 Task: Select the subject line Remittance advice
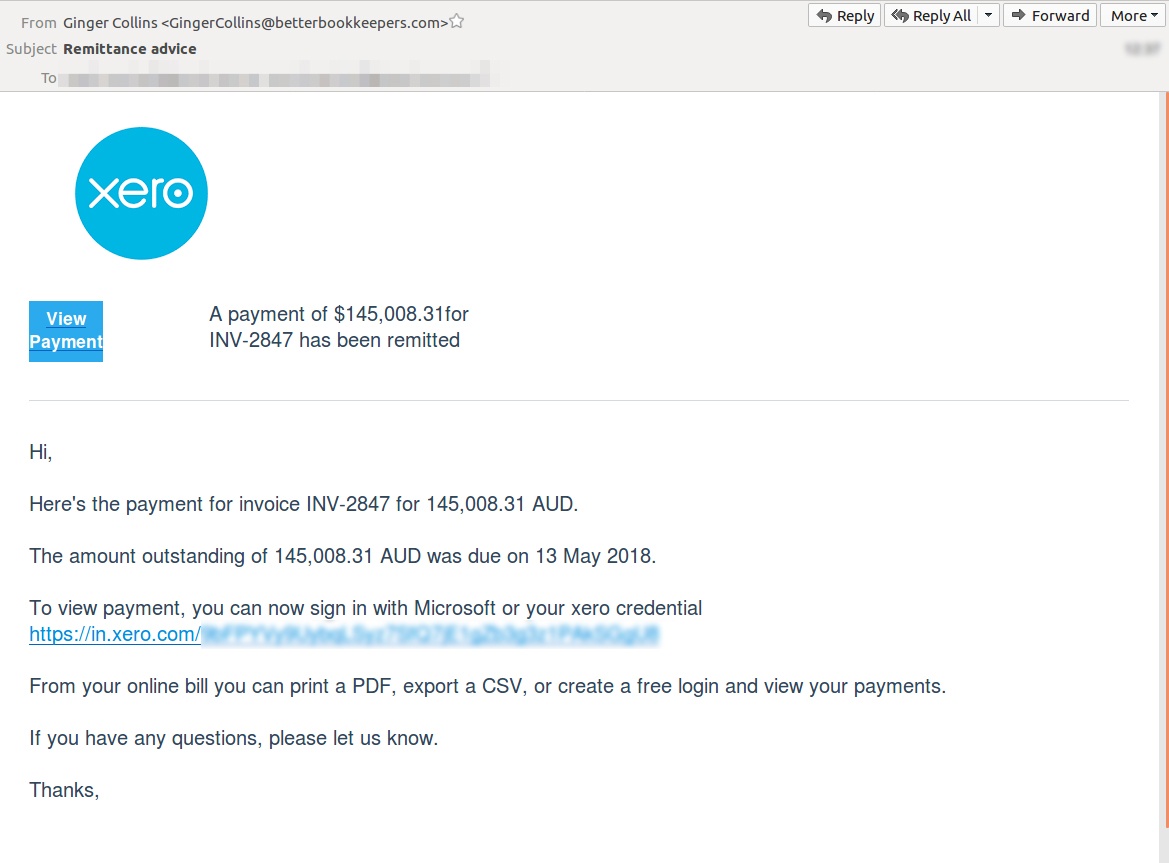pos(130,48)
